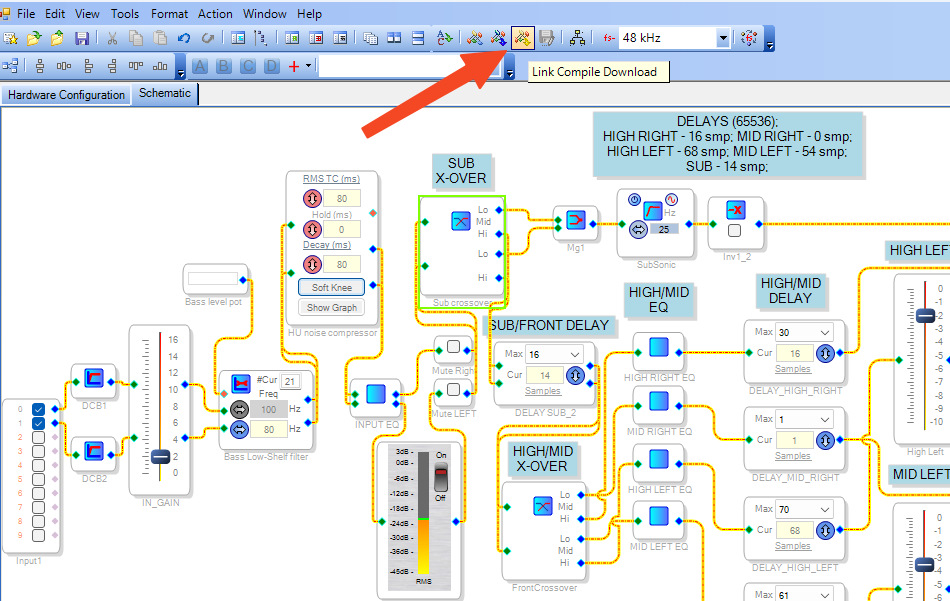Open the Action menu

click(x=215, y=13)
